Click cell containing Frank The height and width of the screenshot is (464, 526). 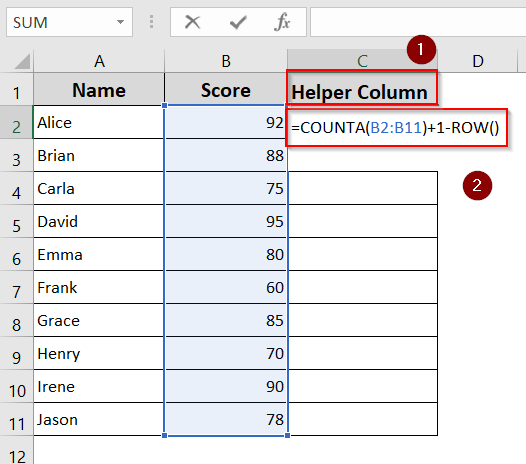(x=99, y=287)
